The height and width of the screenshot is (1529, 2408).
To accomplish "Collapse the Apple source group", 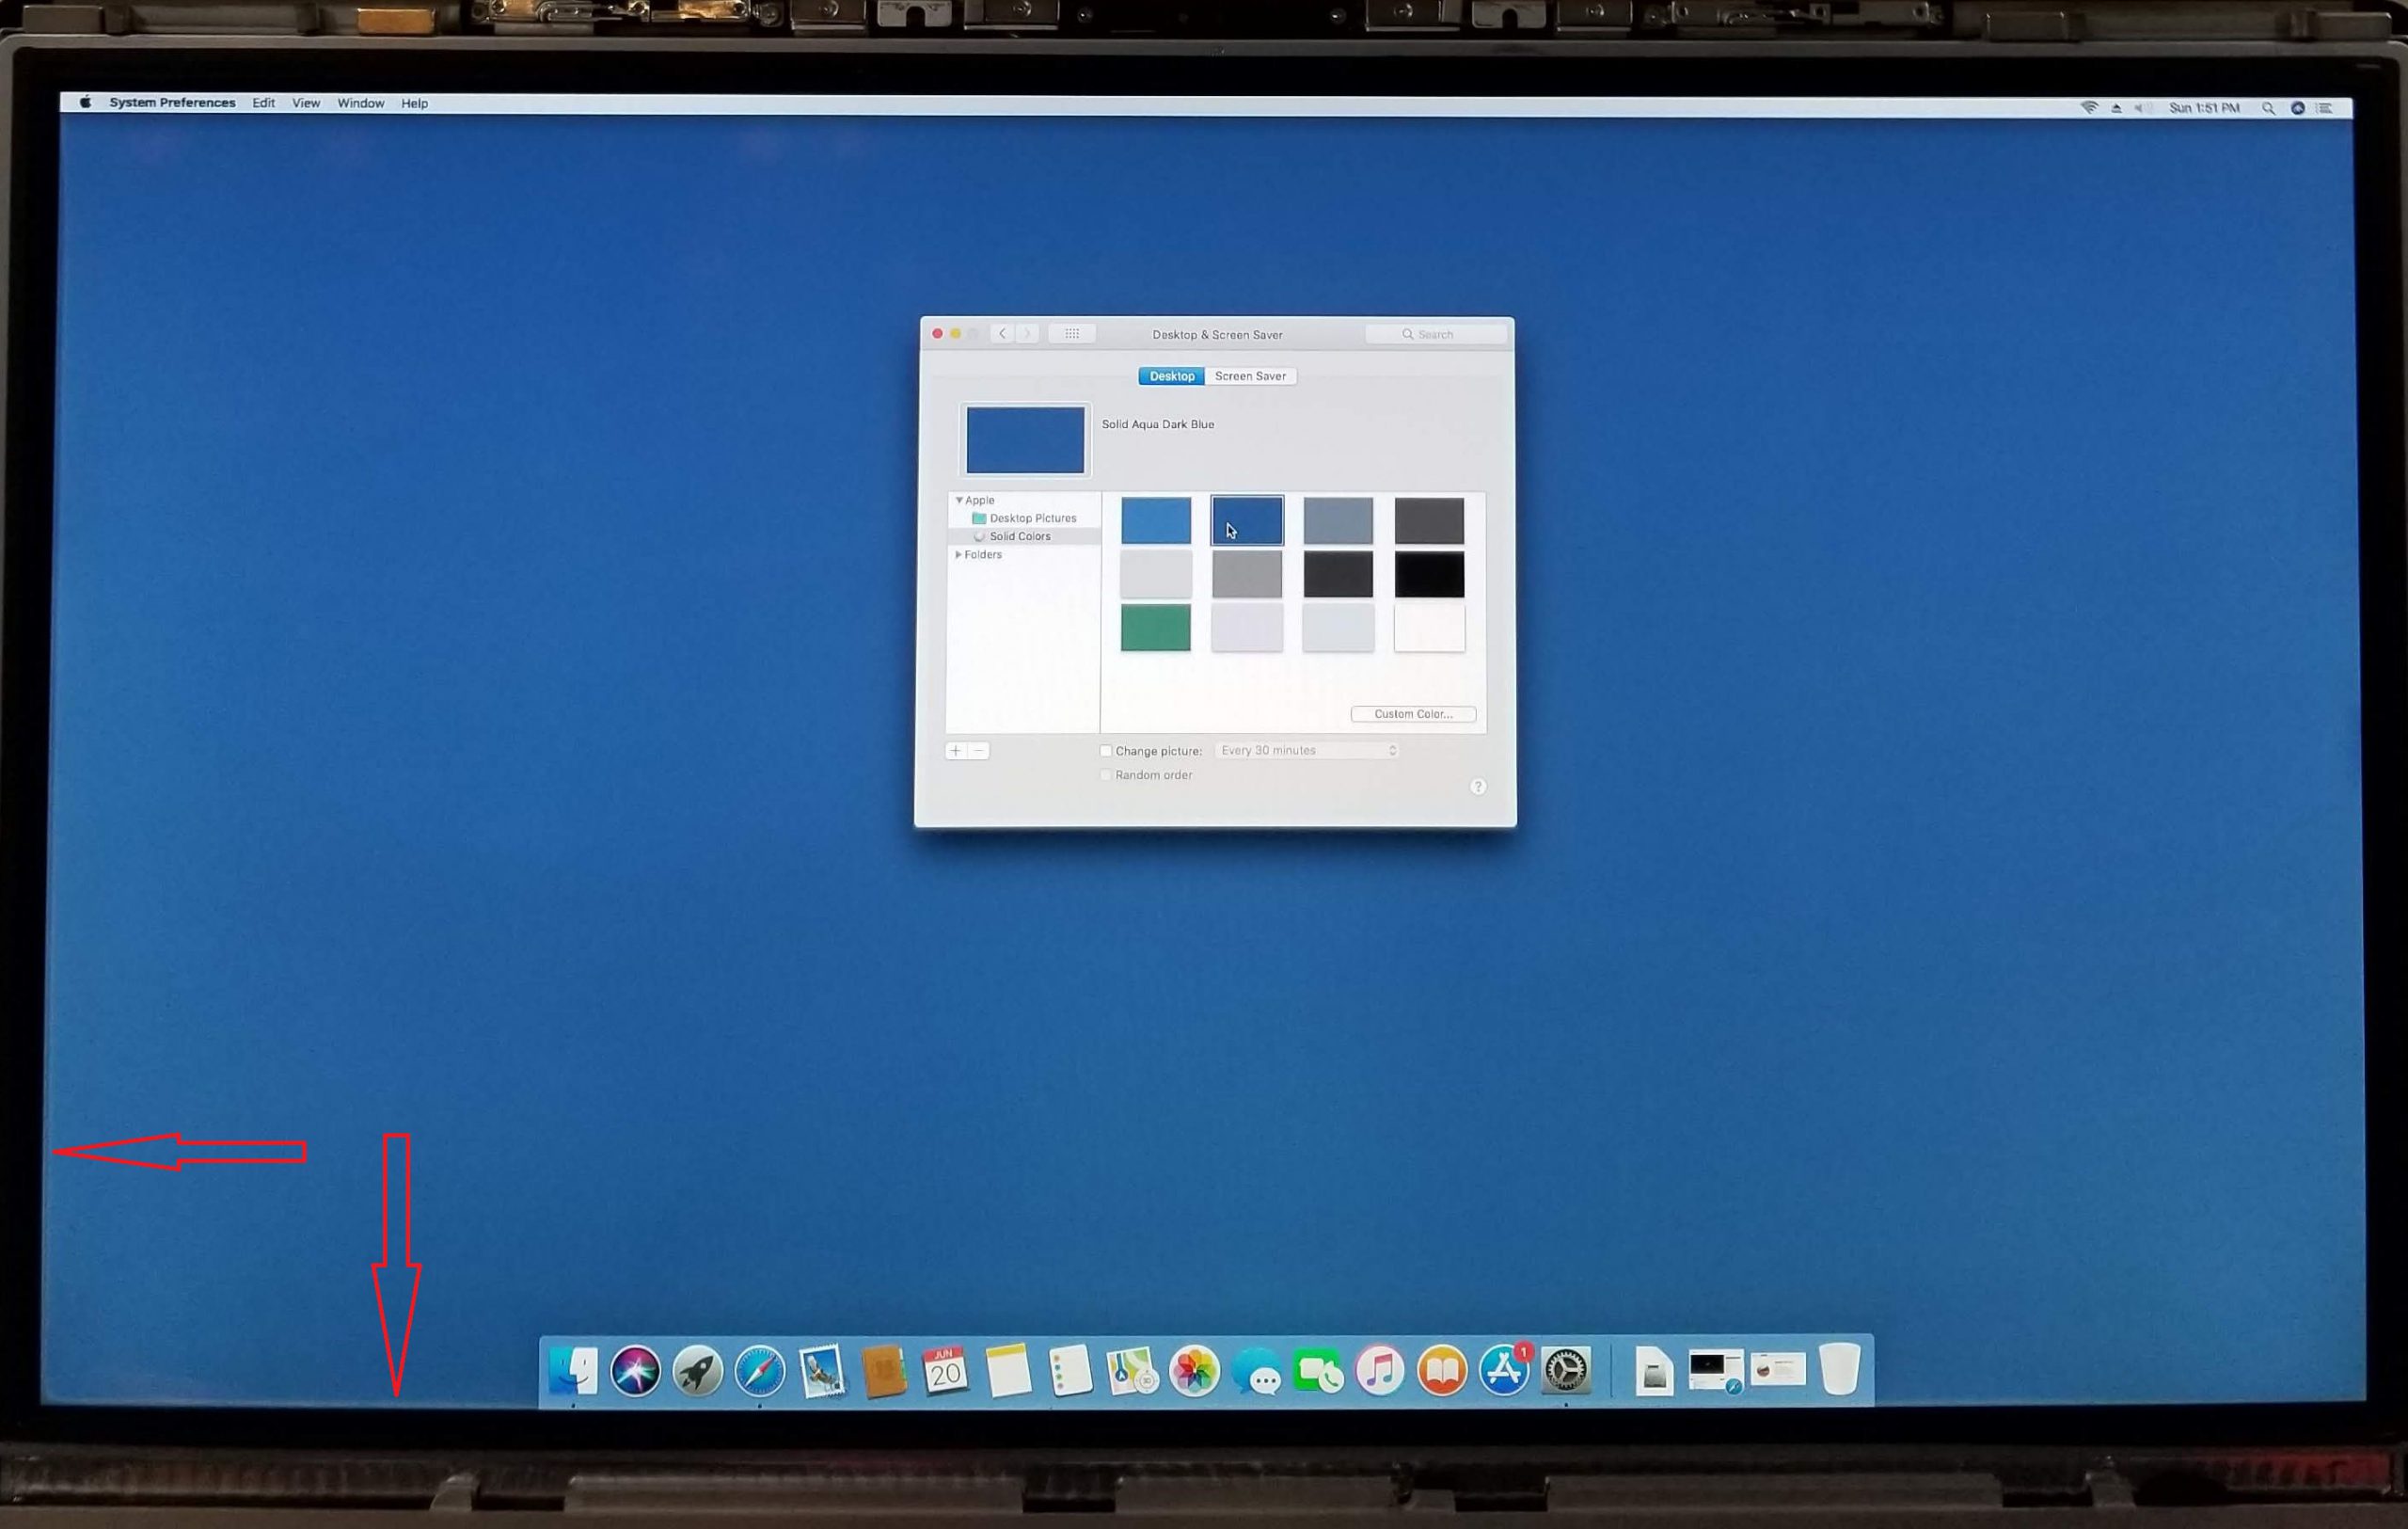I will coord(959,500).
